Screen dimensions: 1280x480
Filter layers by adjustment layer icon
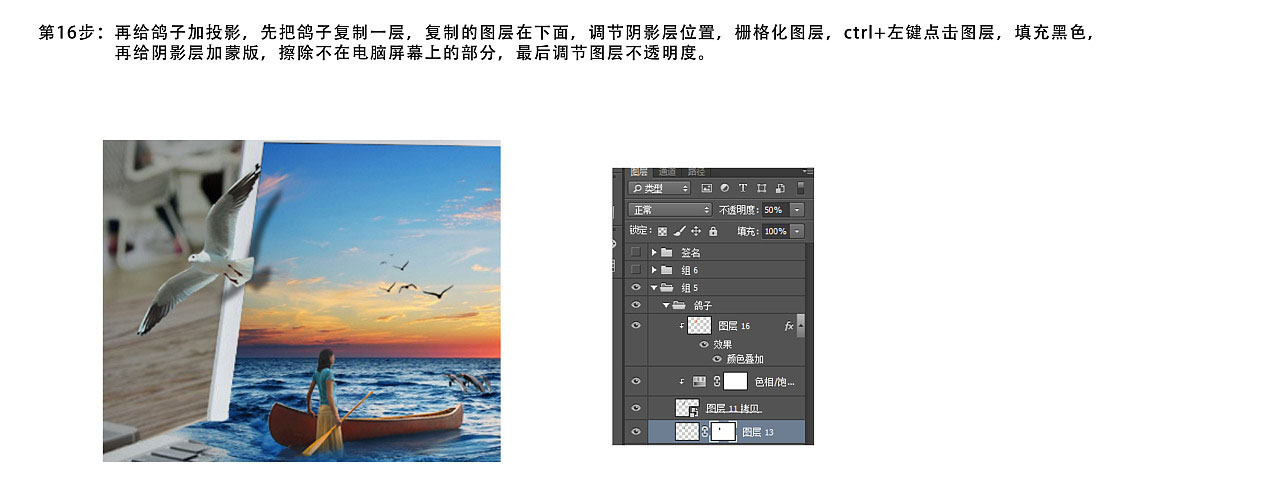725,188
